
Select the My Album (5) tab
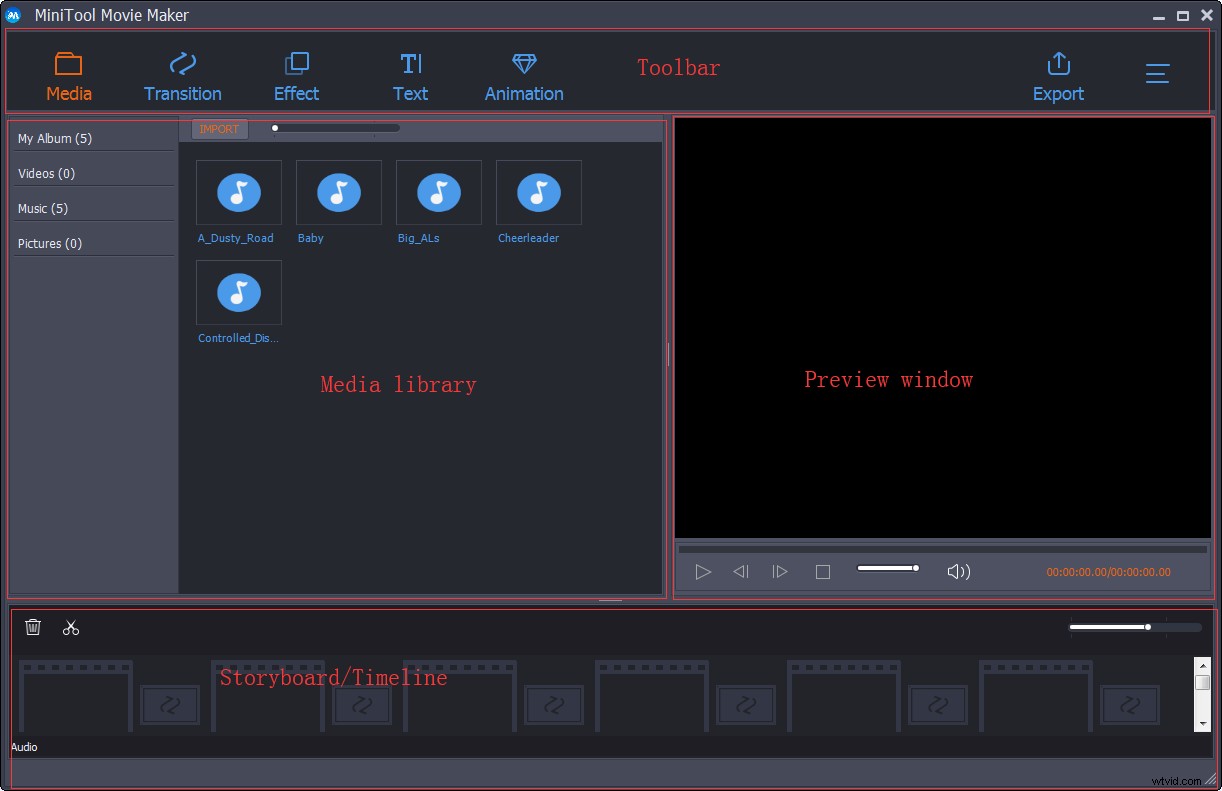pyautogui.click(x=53, y=138)
